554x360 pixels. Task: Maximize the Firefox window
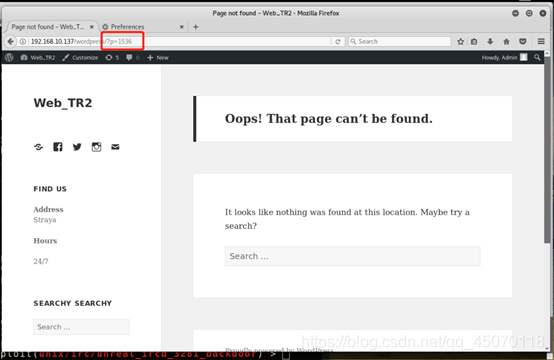[x=529, y=13]
